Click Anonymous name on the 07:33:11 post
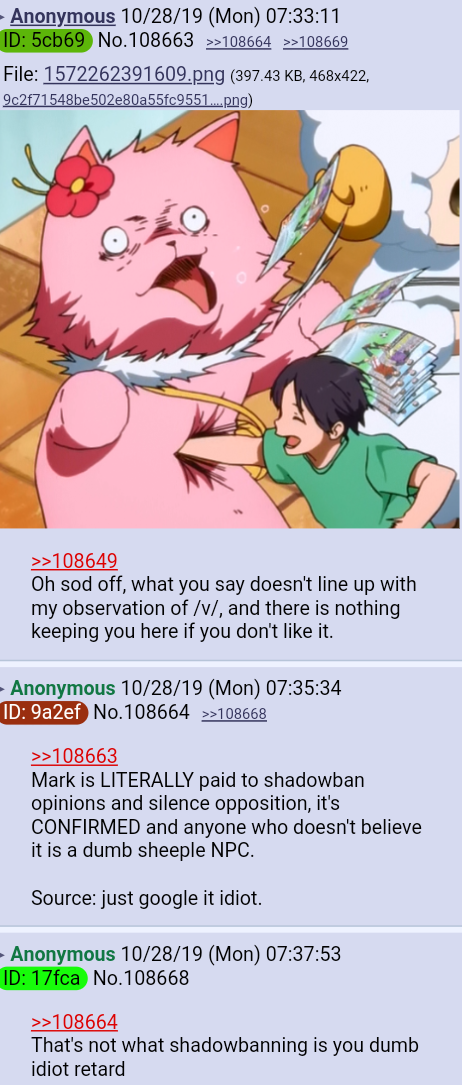This screenshot has width=462, height=1085. point(63,16)
